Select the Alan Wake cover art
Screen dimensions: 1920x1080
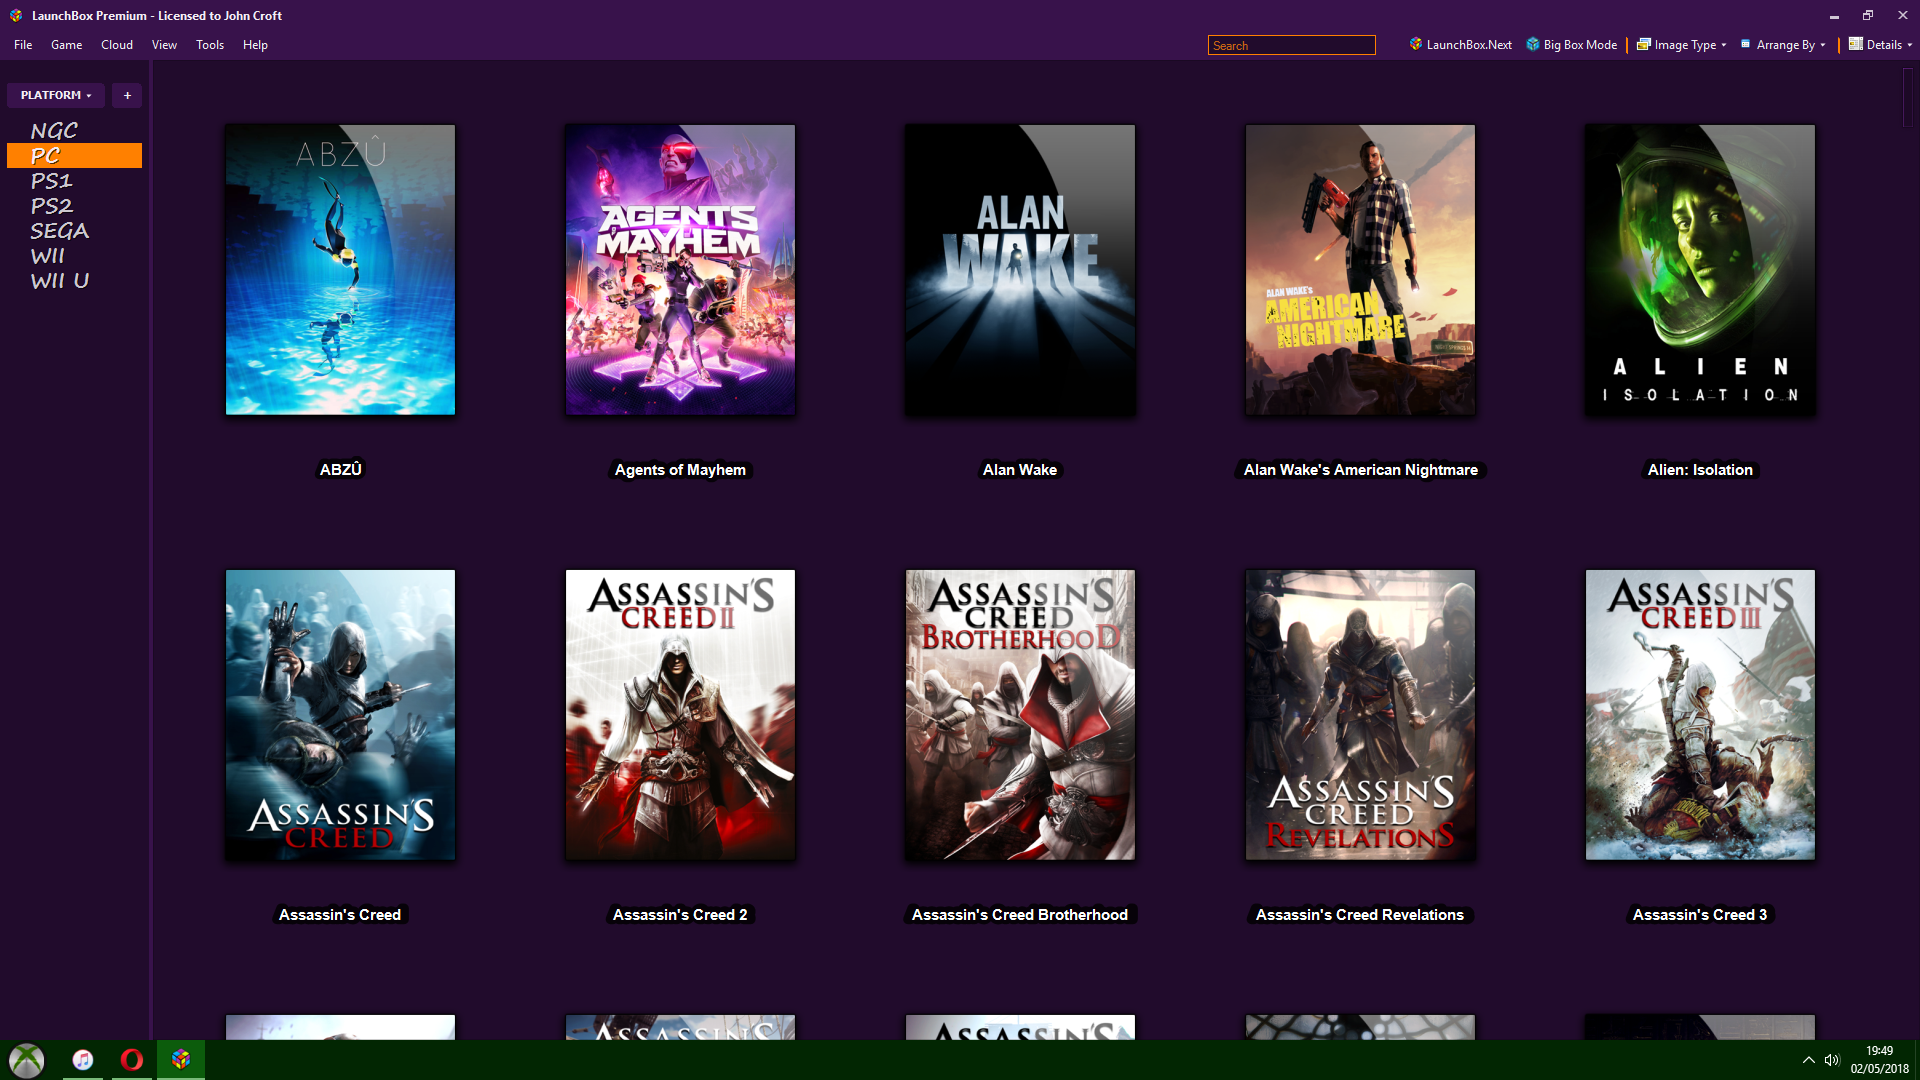coord(1020,270)
